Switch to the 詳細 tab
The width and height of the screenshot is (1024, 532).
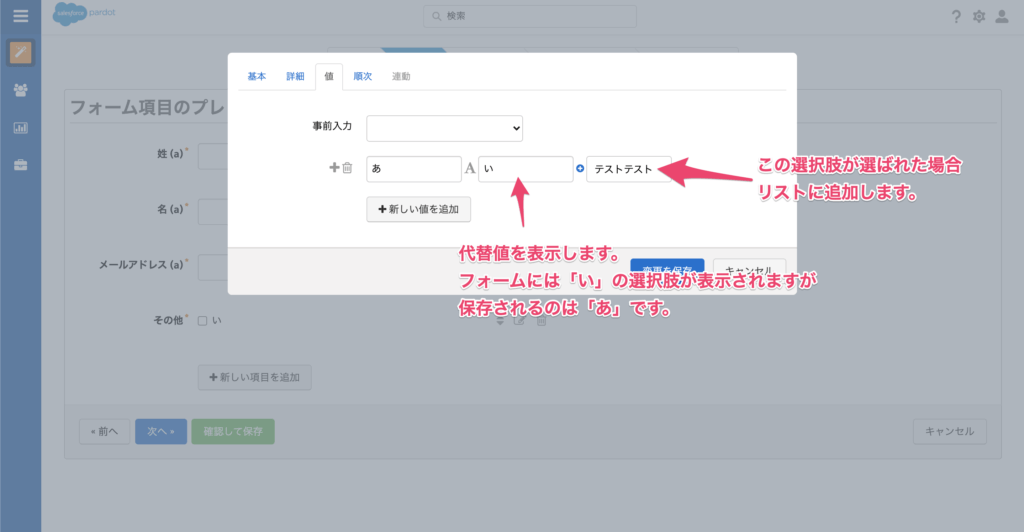coord(295,76)
